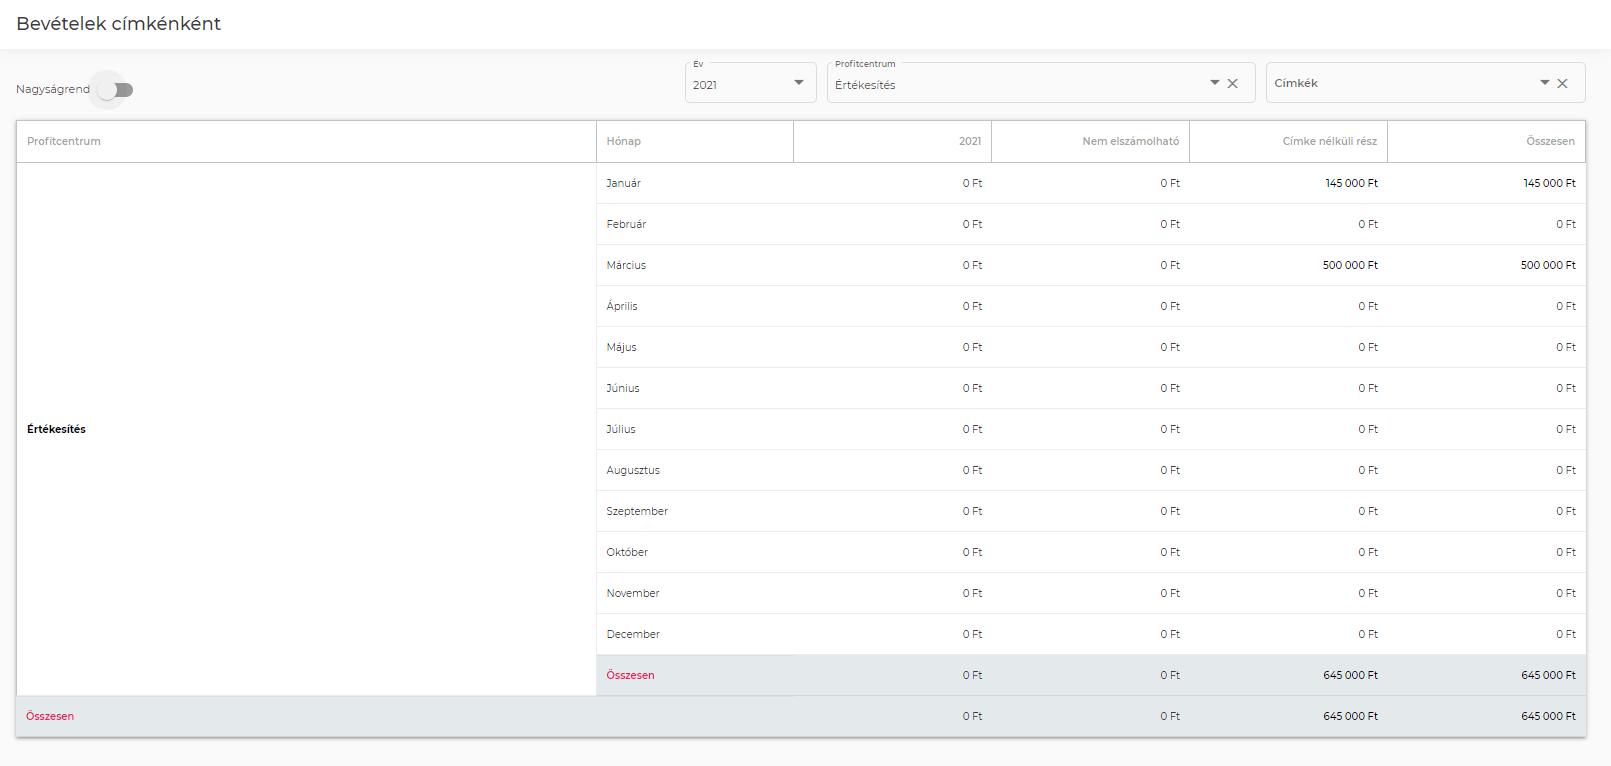Clear the Profitcentrum Értékesítés selection

click(1233, 84)
